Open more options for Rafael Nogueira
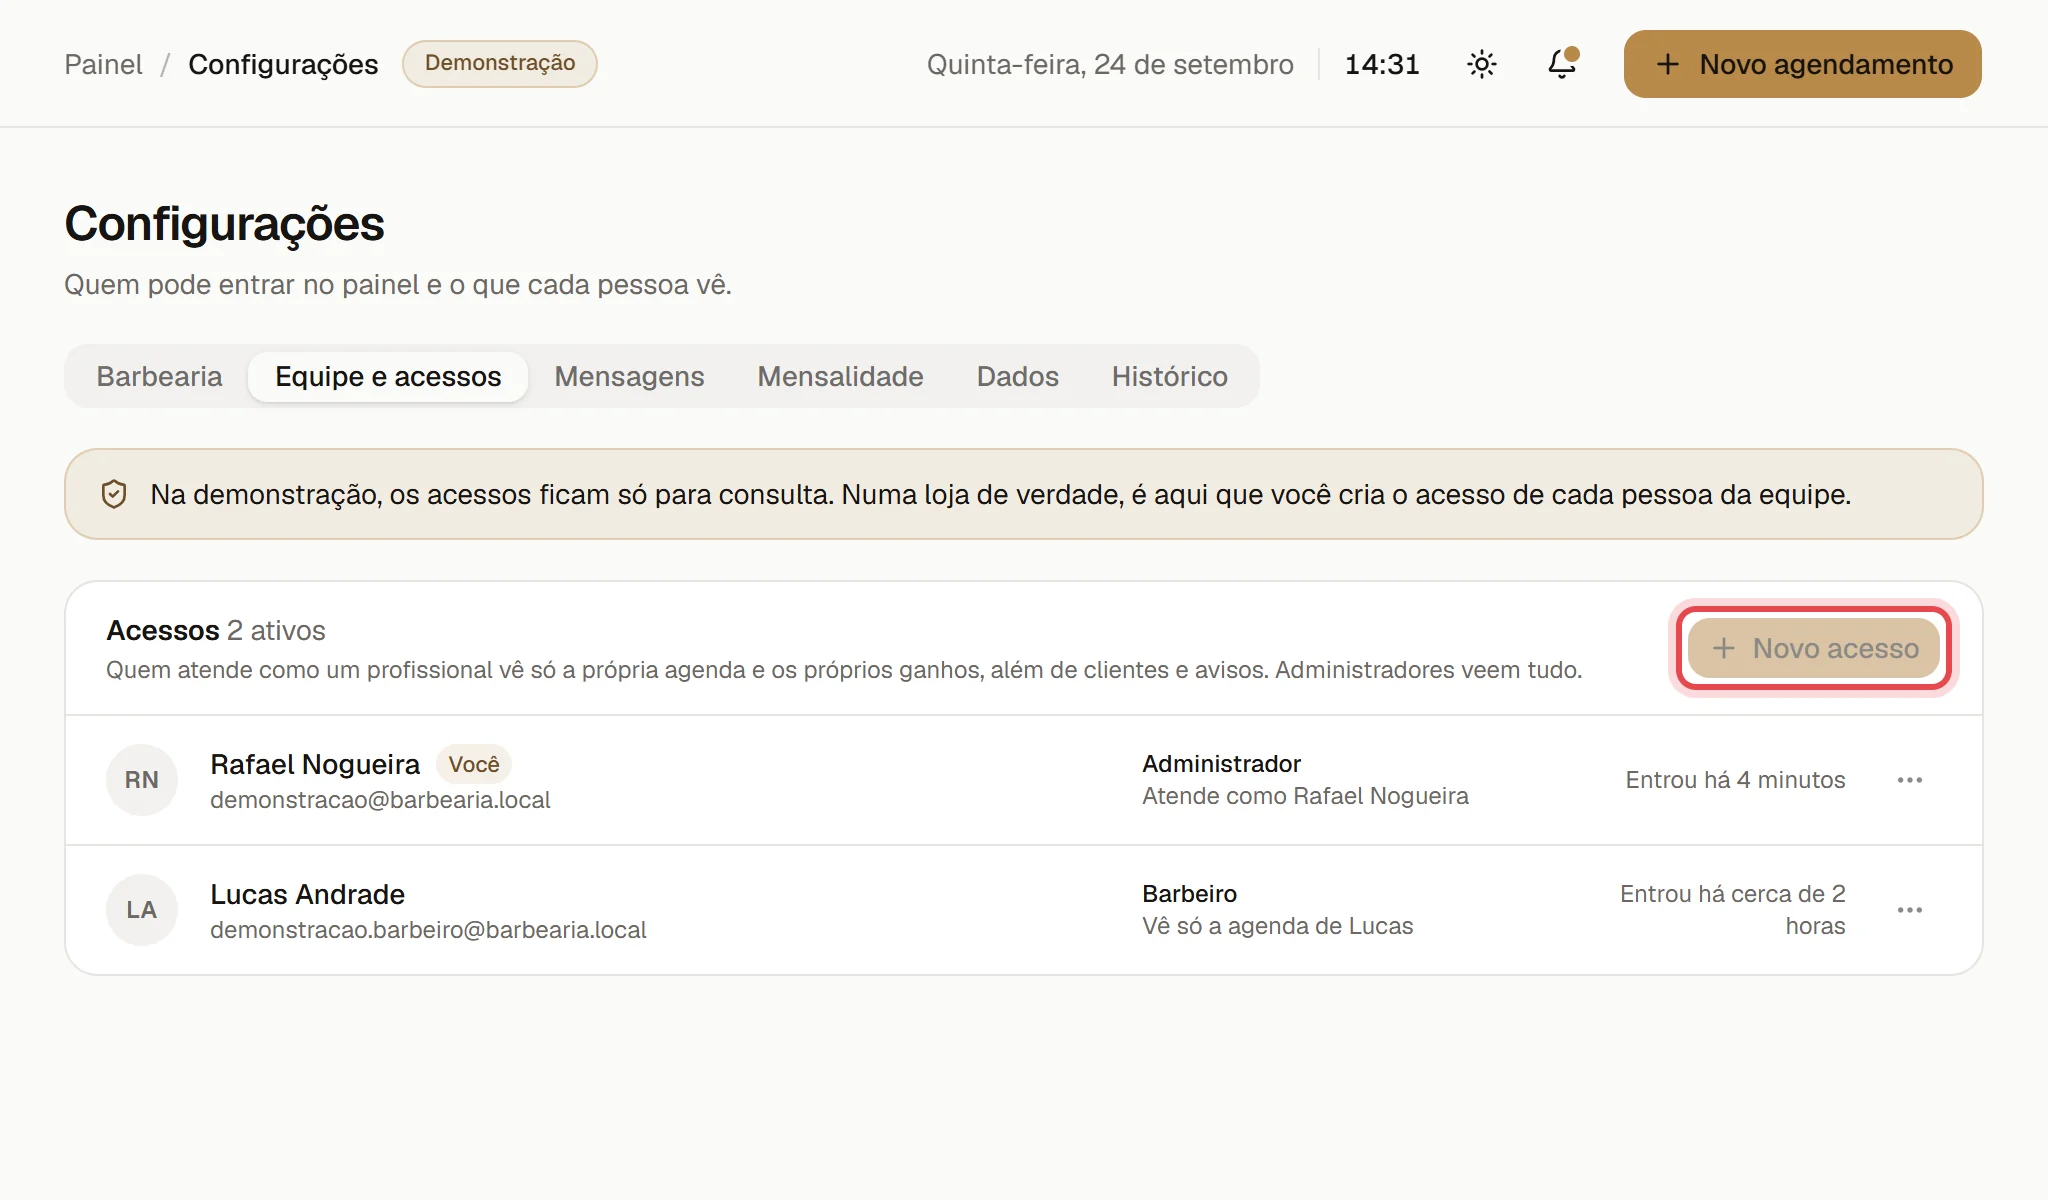 click(x=1910, y=780)
